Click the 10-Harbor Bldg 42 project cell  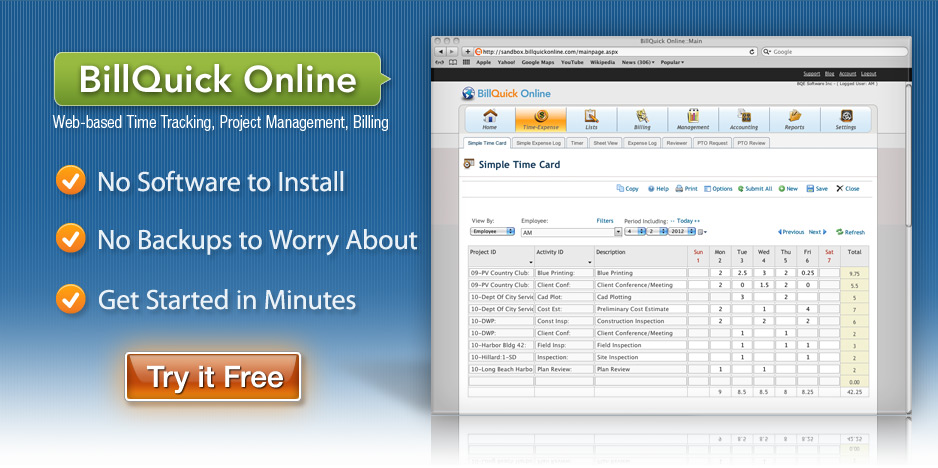point(501,345)
